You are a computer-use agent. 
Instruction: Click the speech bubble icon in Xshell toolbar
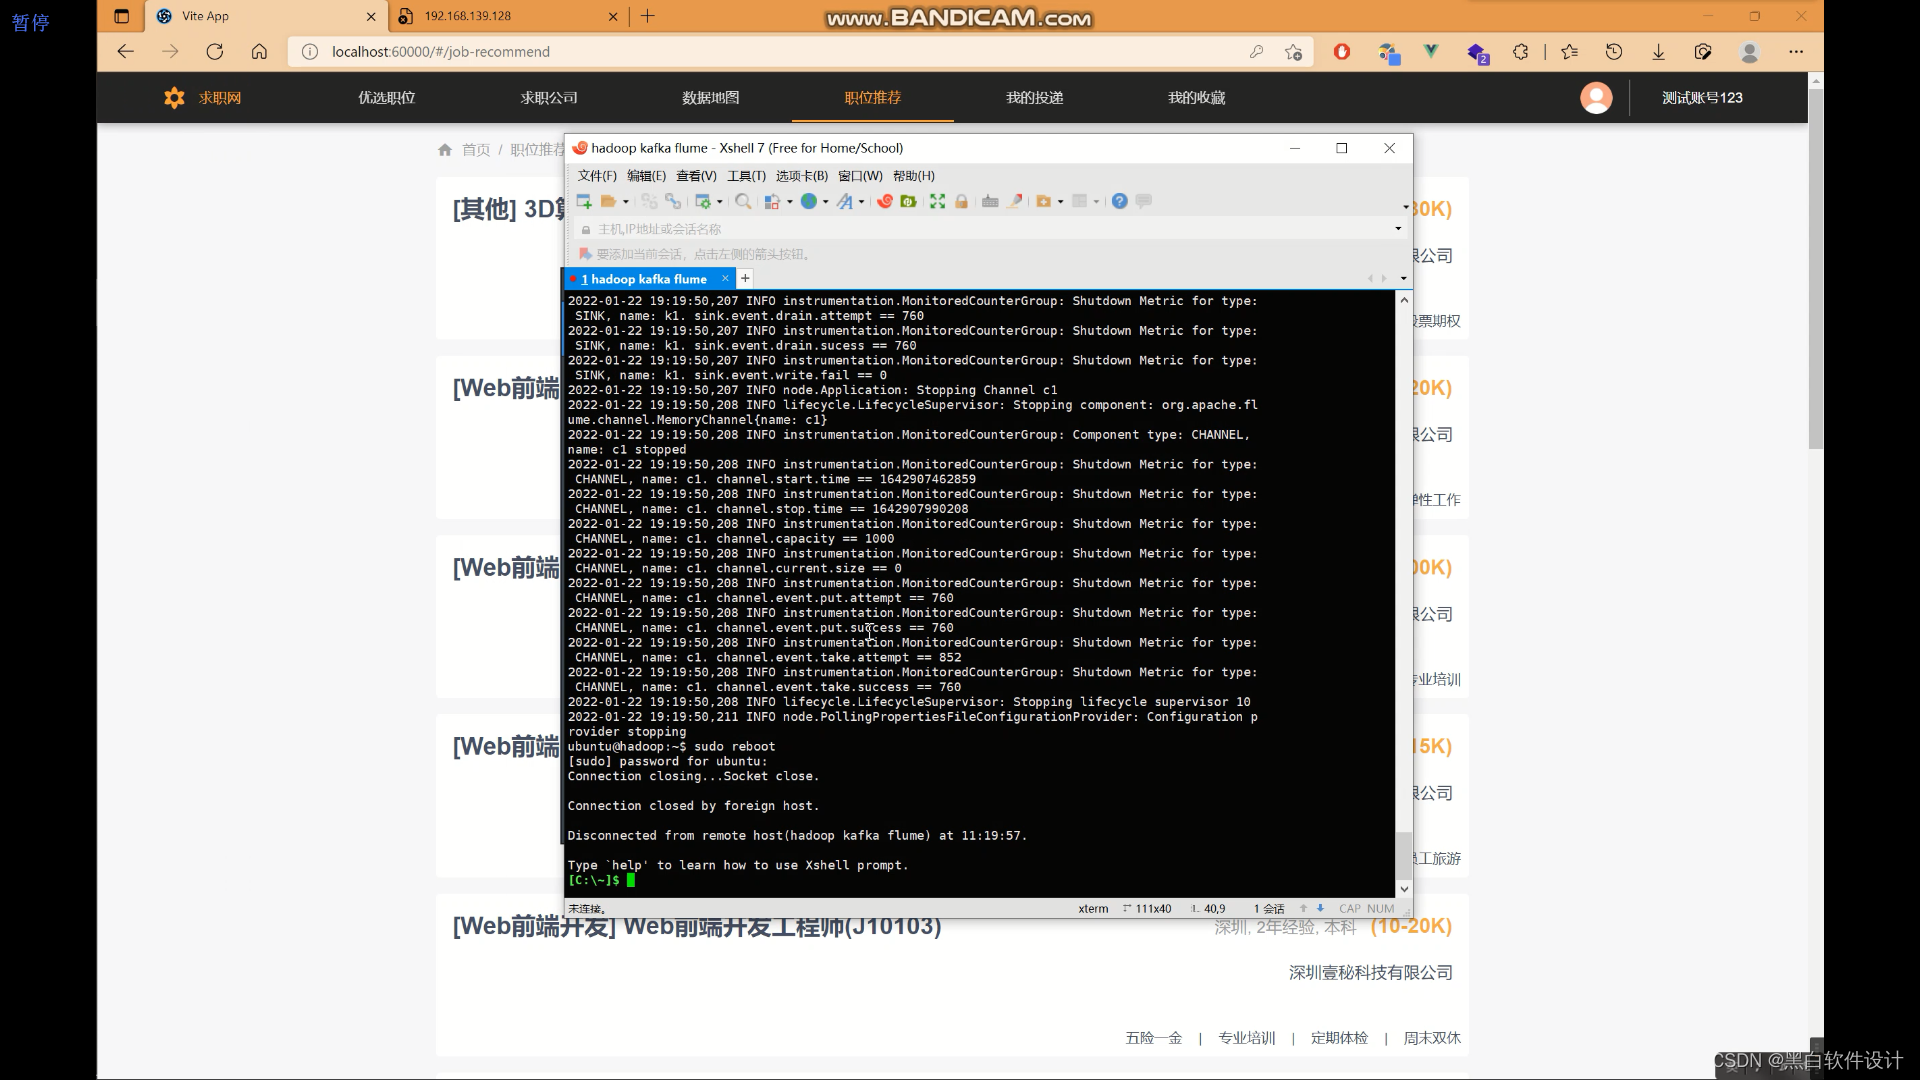pos(1144,201)
